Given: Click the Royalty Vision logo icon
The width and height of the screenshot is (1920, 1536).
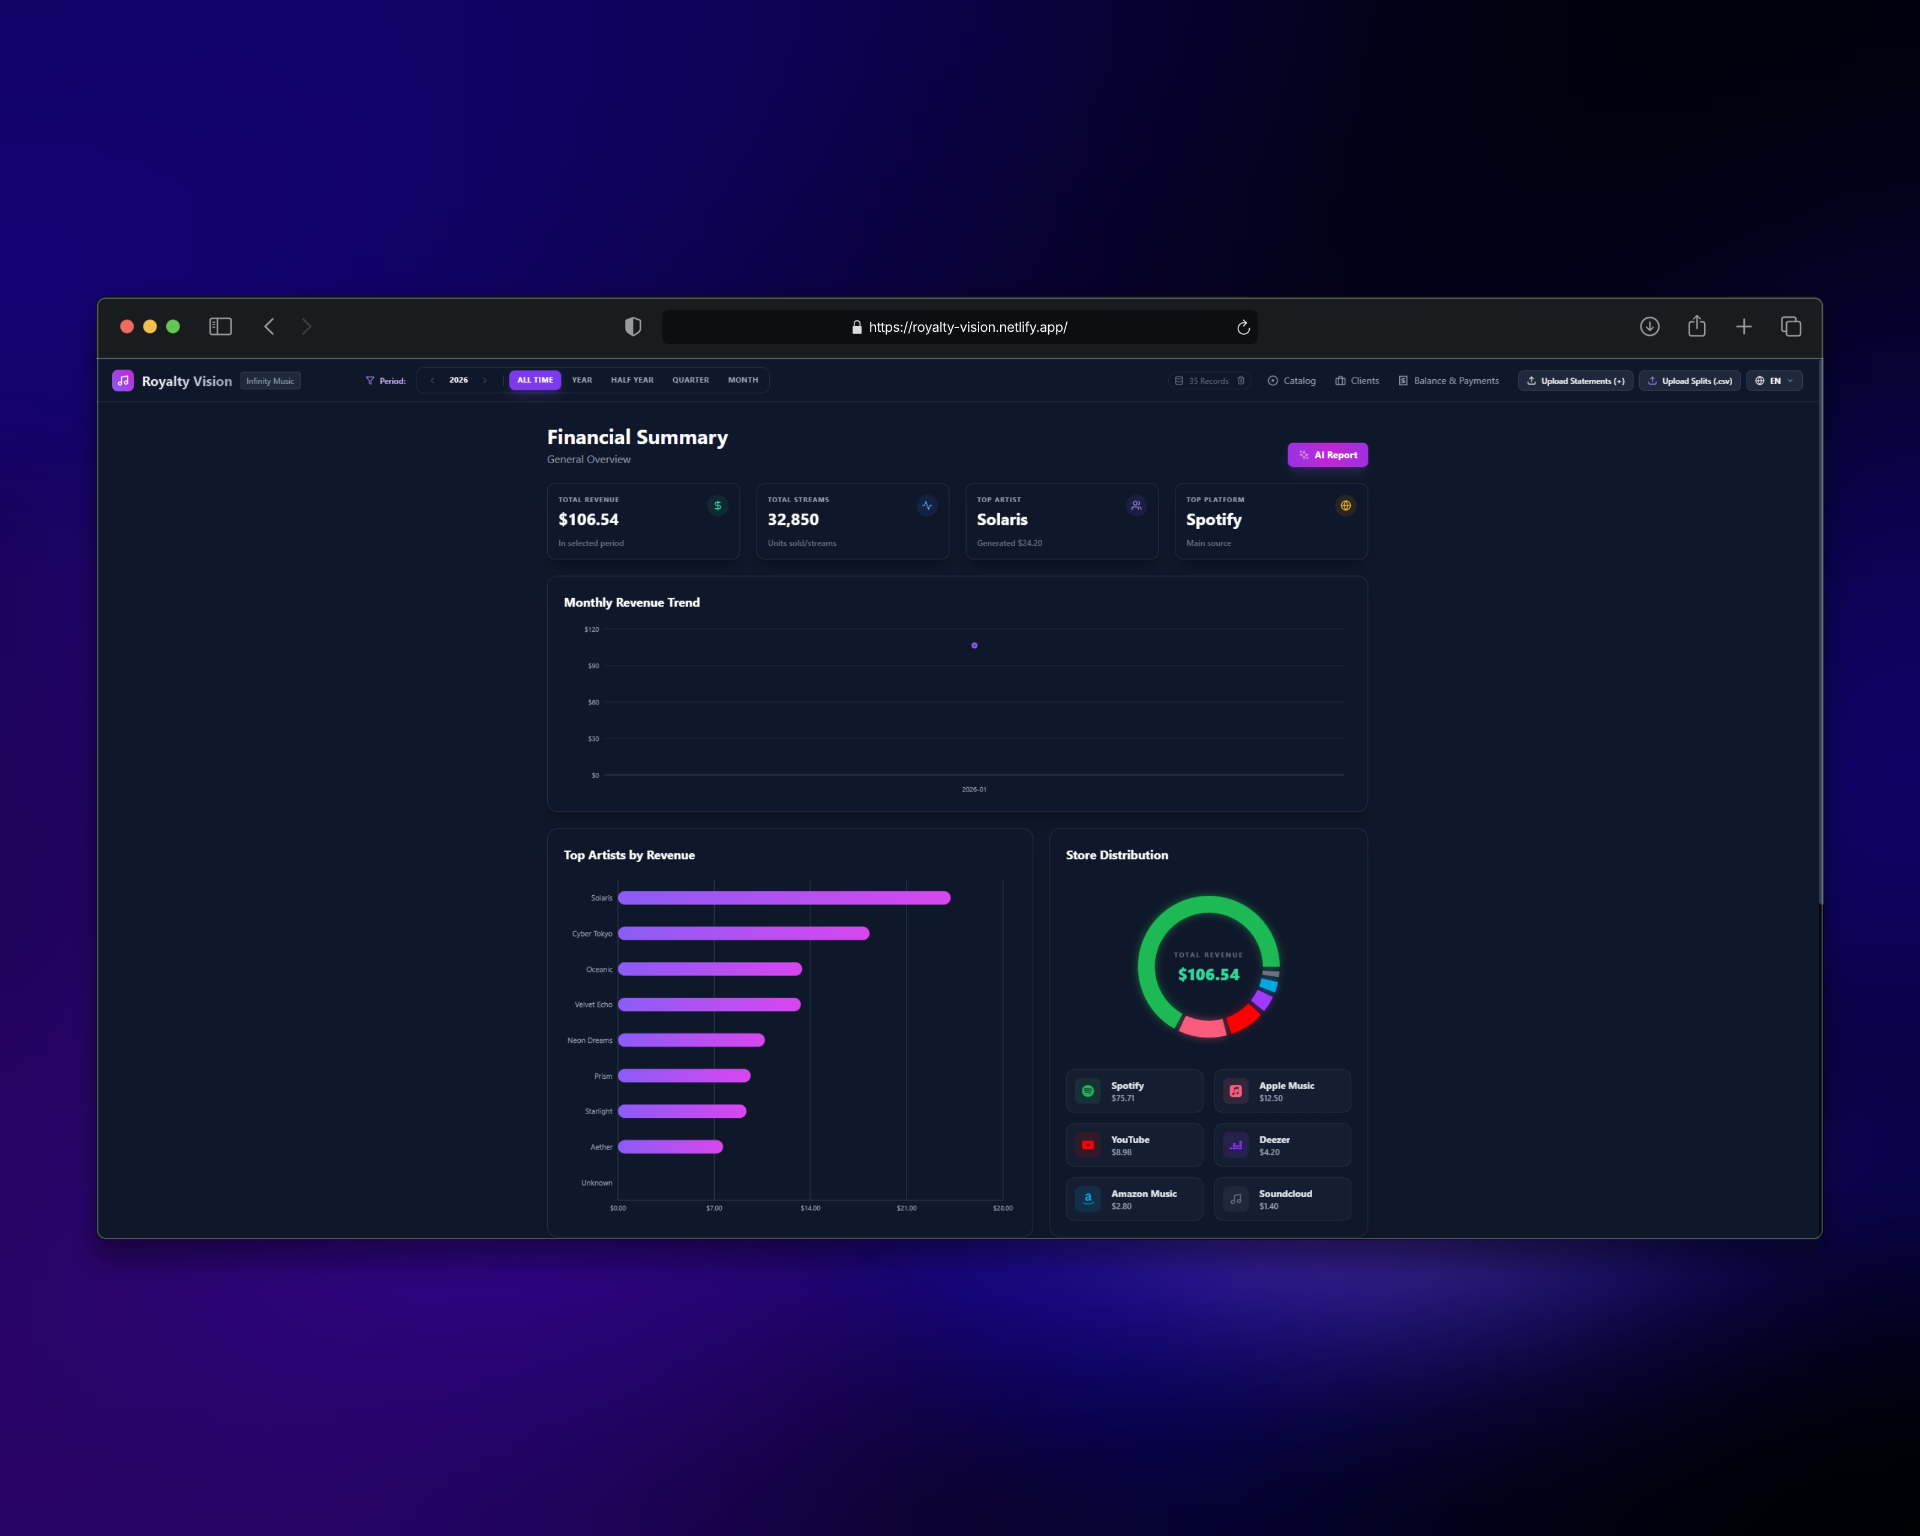Looking at the screenshot, I should pos(123,380).
